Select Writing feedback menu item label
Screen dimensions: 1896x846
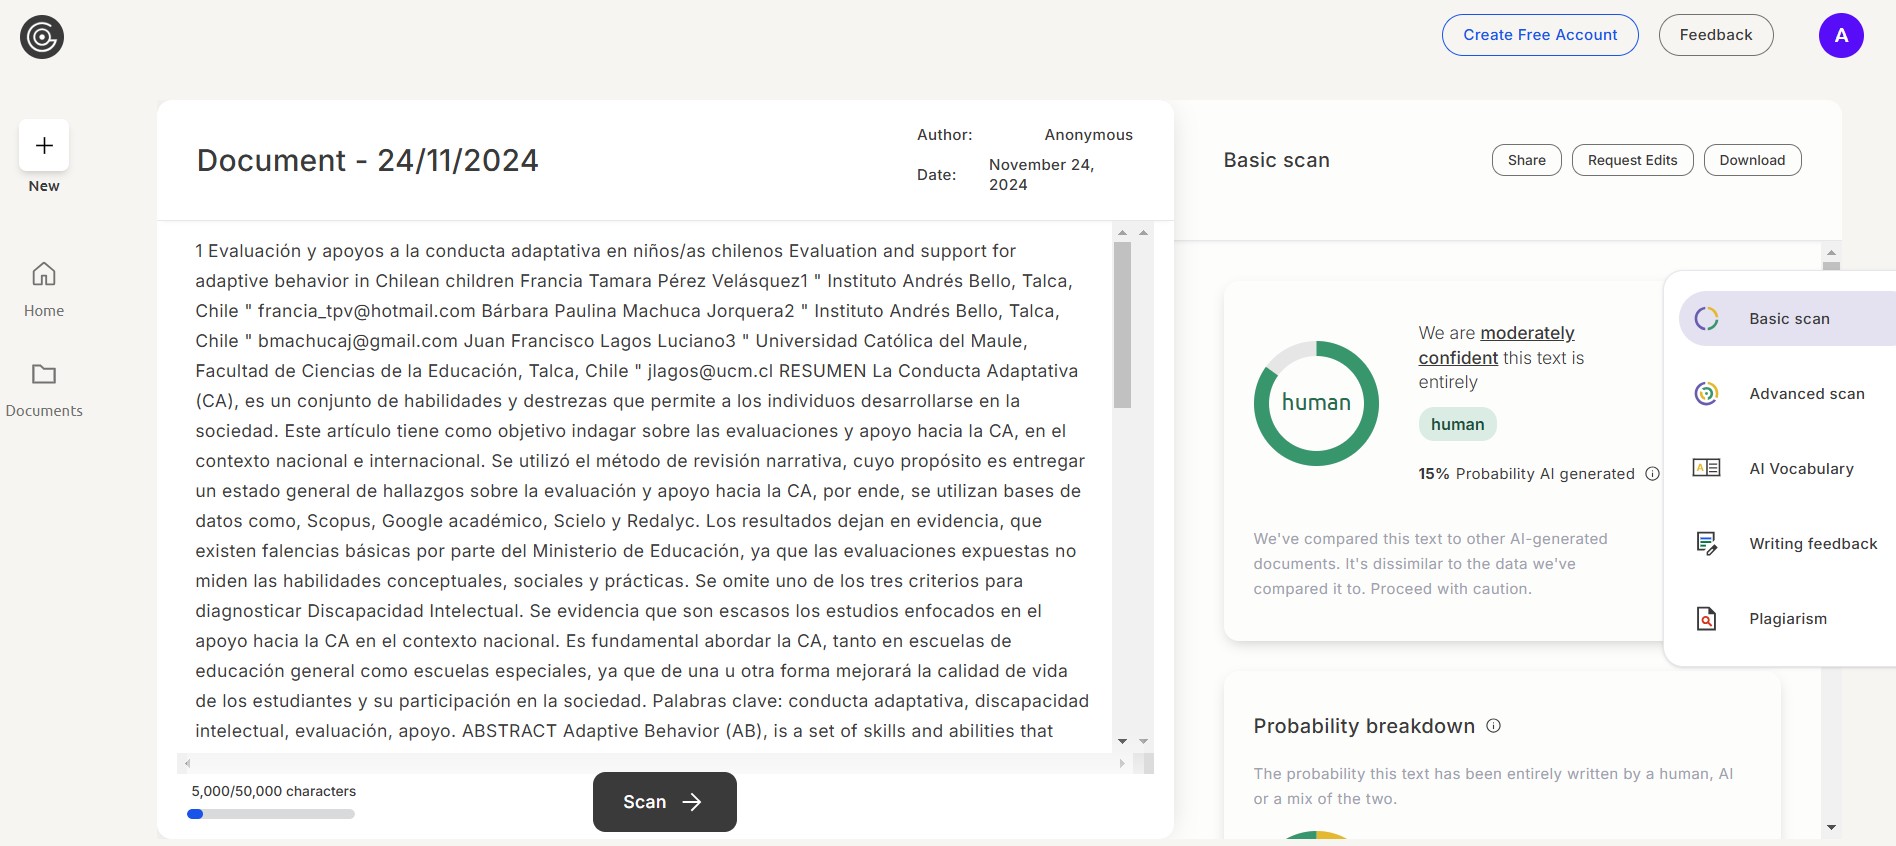click(x=1813, y=544)
